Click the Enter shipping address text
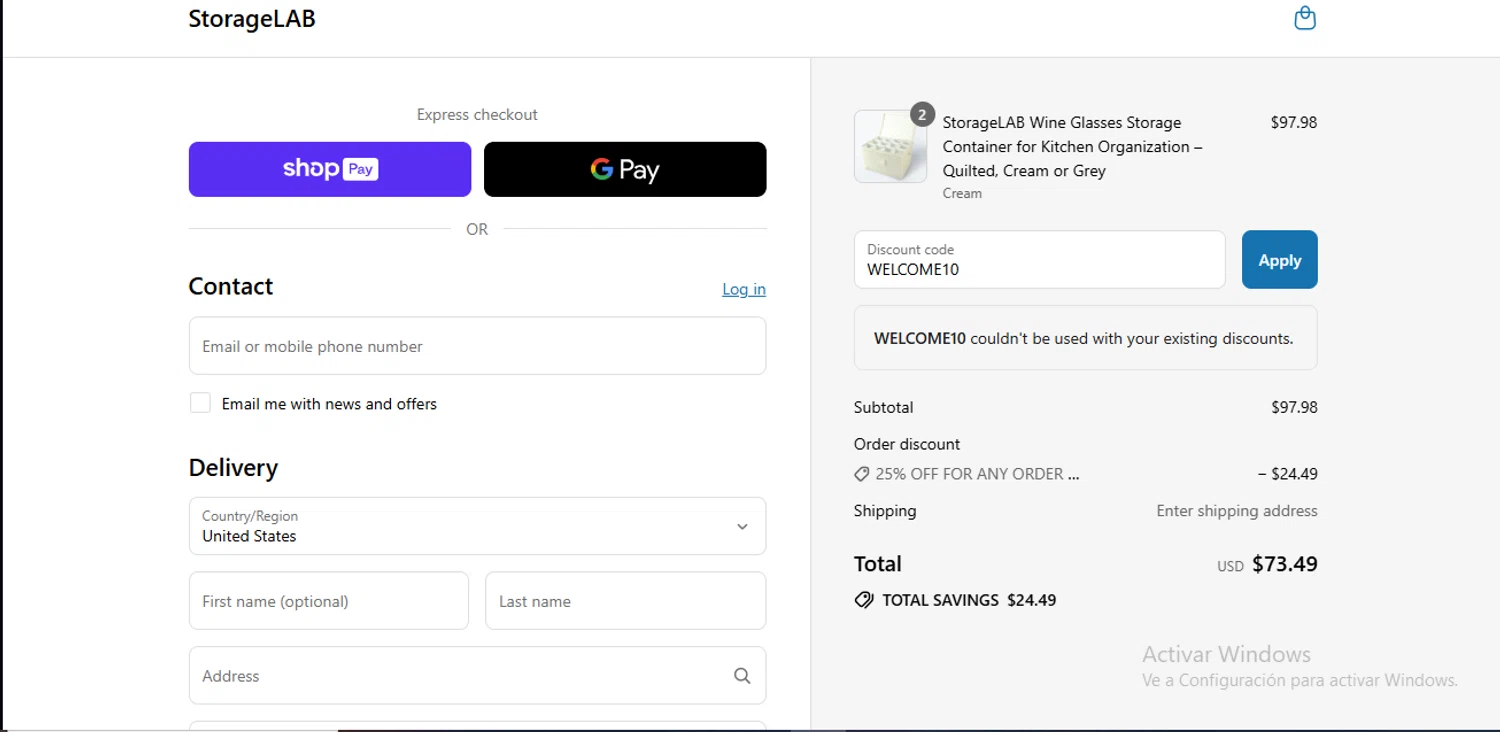1500x732 pixels. tap(1237, 511)
